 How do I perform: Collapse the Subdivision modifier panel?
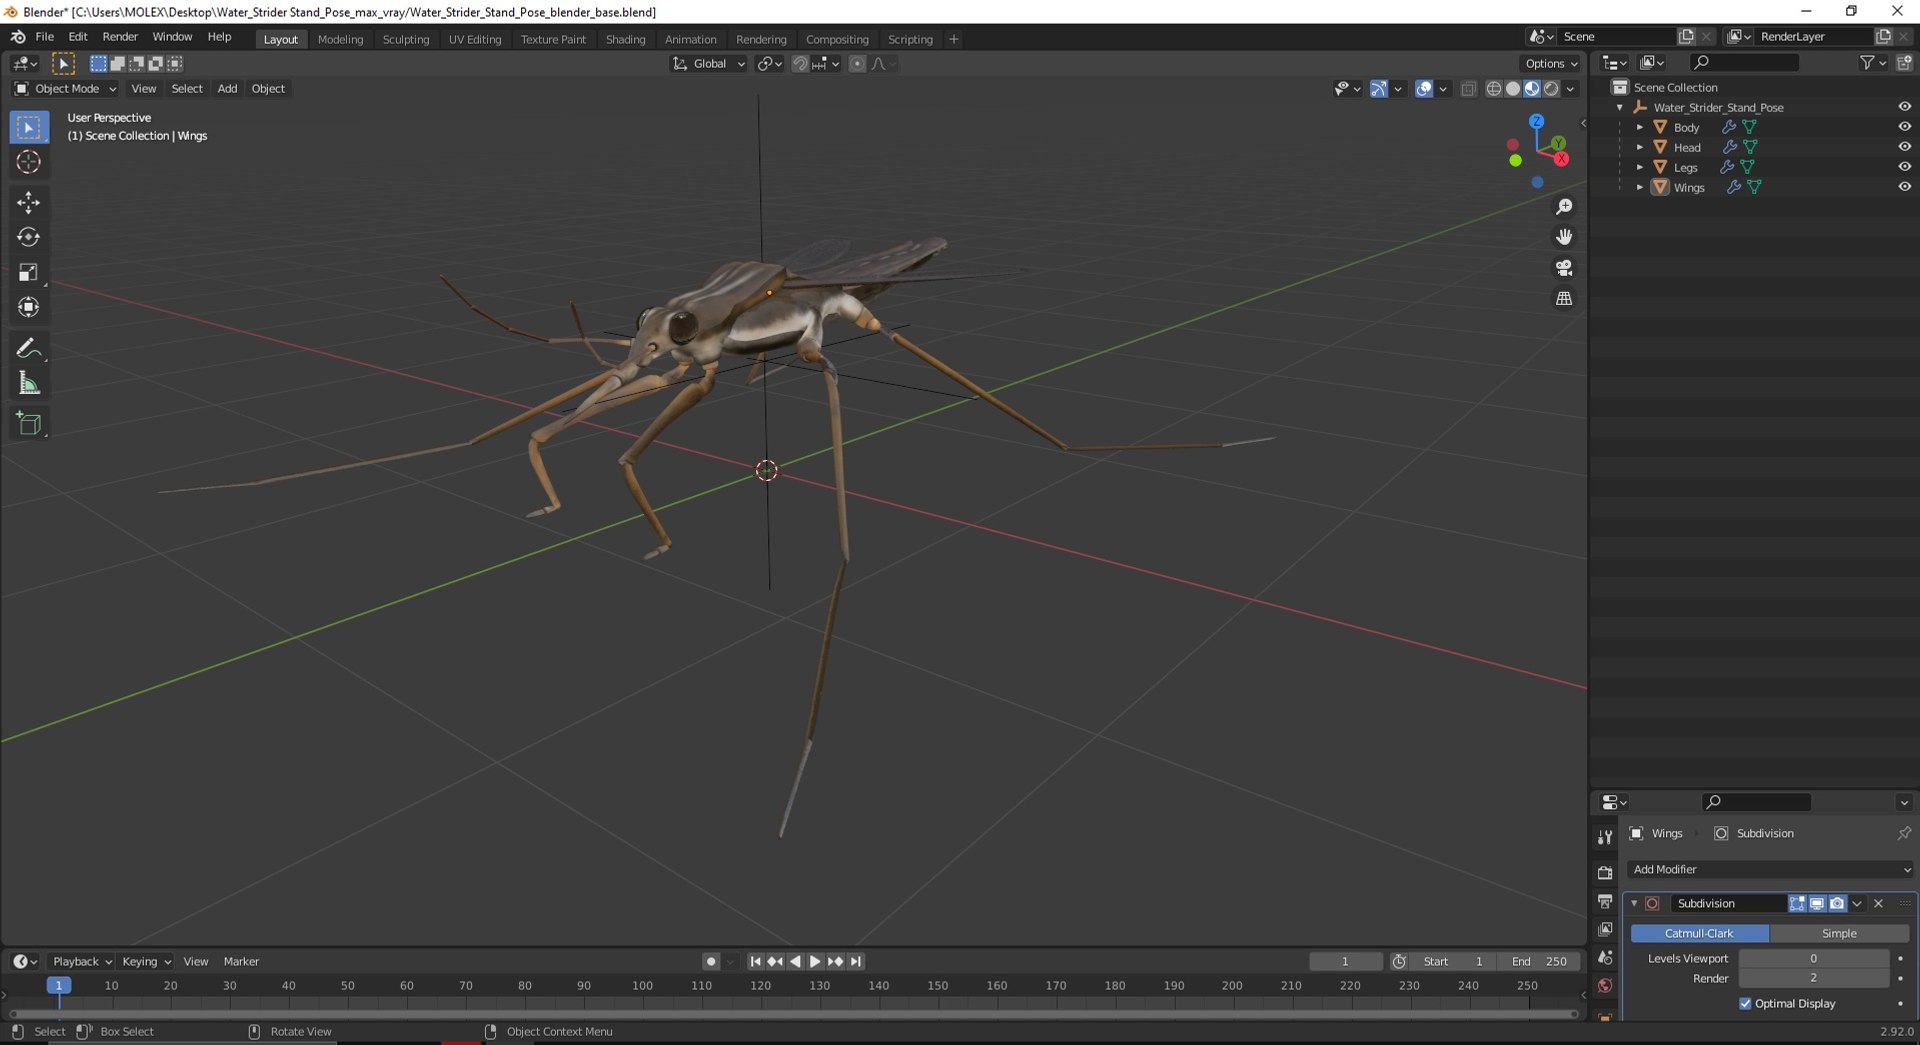[x=1635, y=903]
